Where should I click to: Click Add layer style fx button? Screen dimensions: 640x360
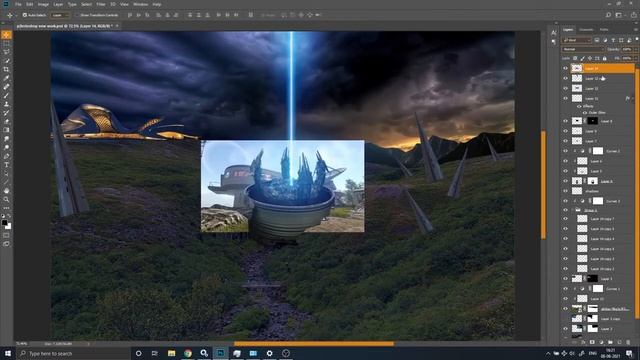583,342
